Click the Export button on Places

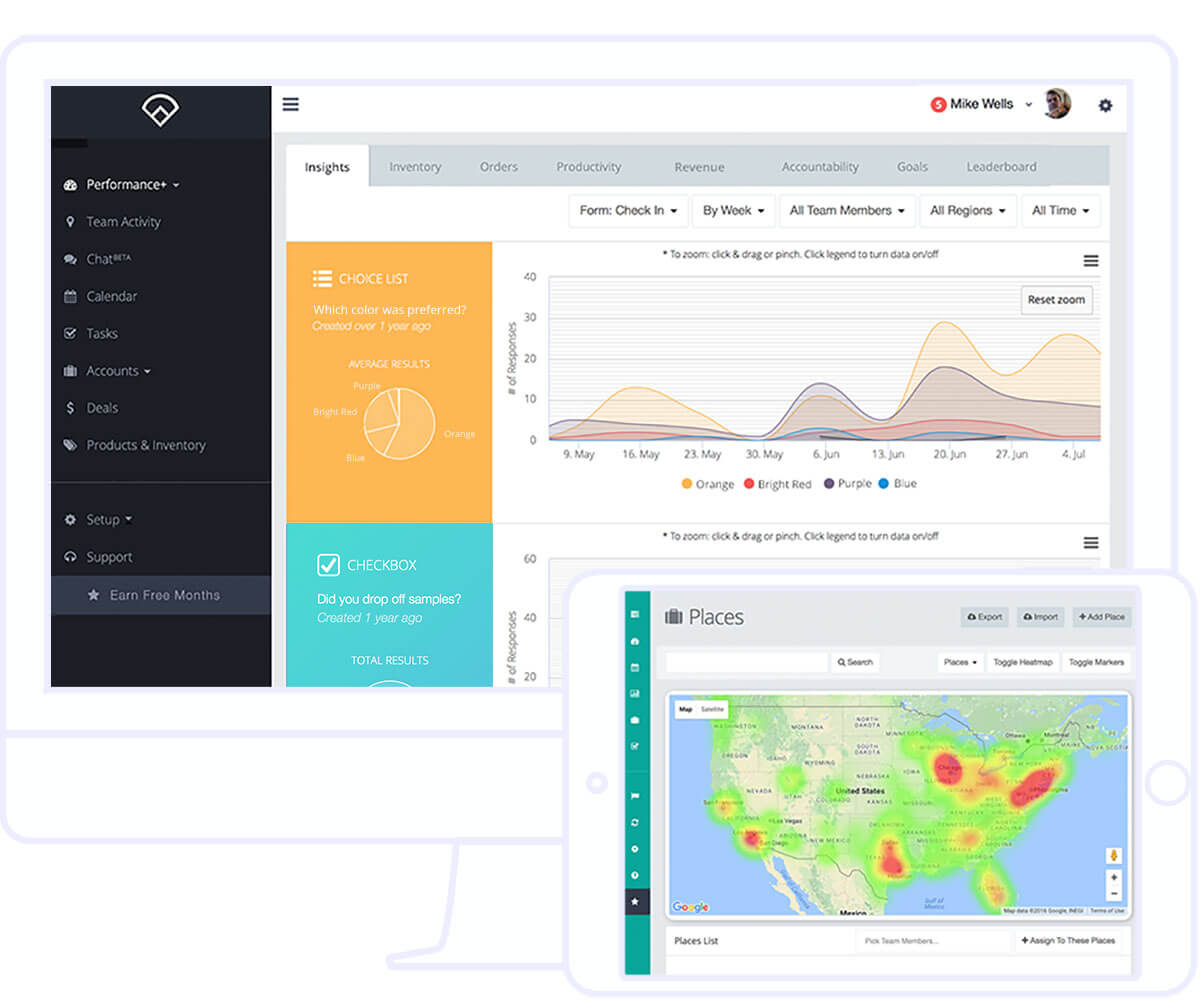point(984,617)
